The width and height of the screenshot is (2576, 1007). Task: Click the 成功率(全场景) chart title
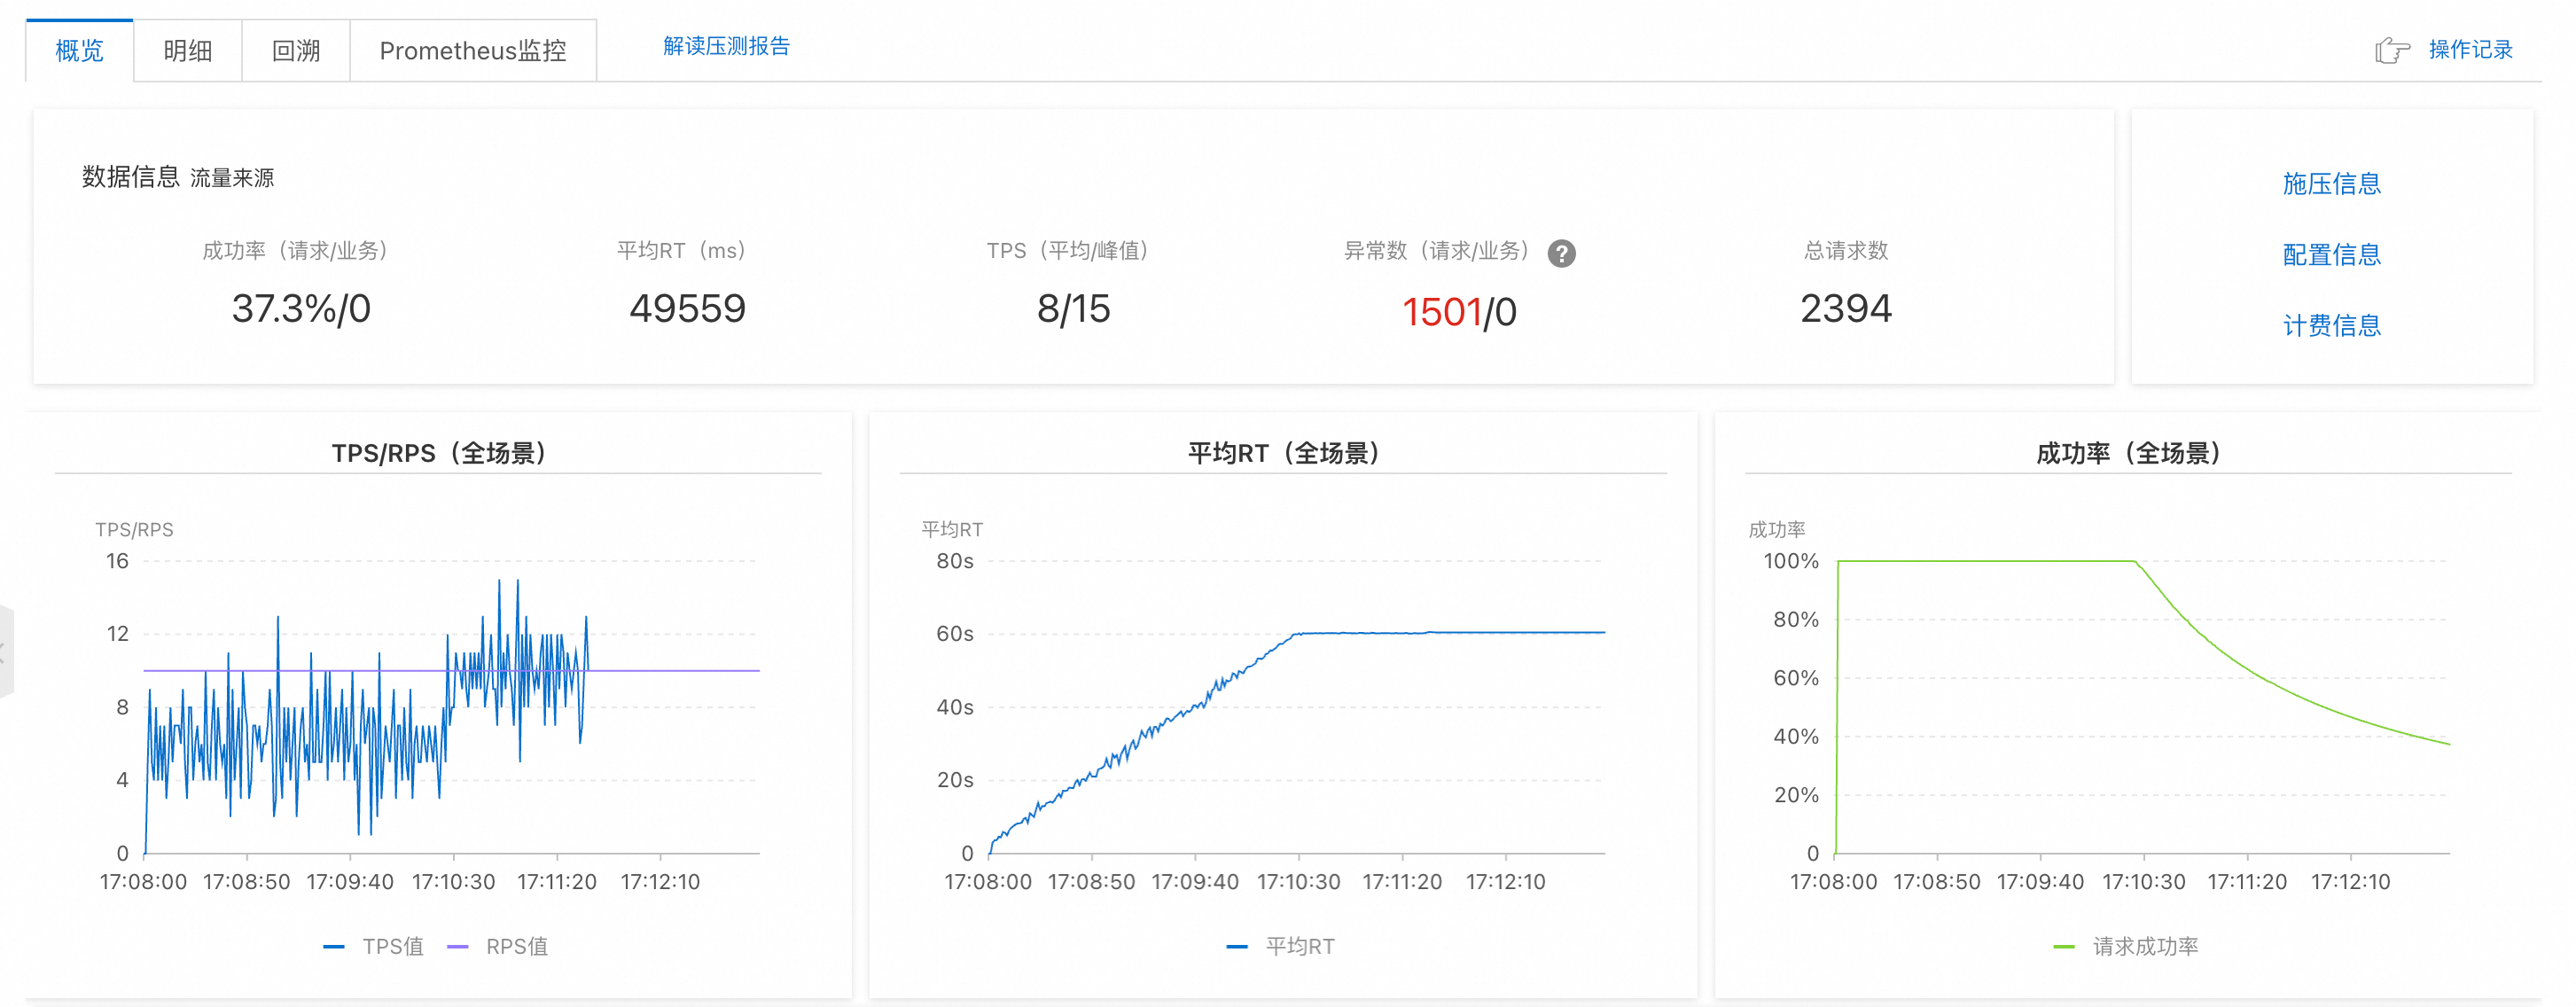[2128, 453]
